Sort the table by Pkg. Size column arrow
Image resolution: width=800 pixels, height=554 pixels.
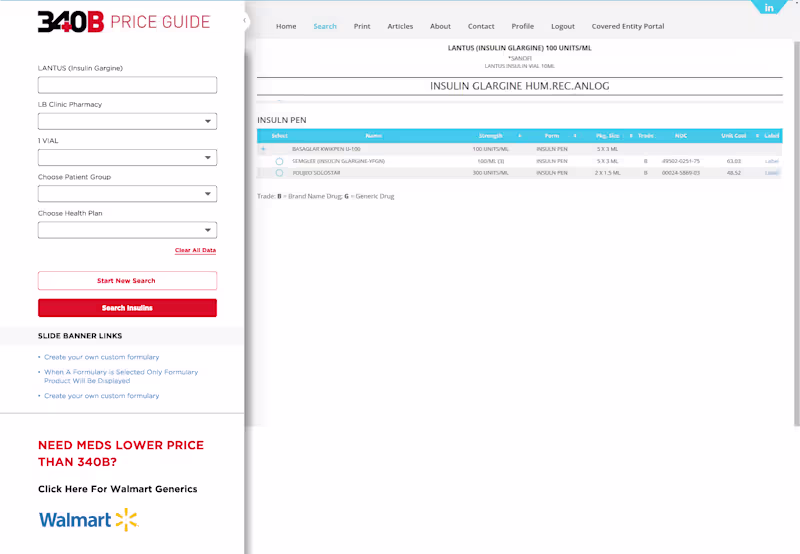[x=631, y=136]
